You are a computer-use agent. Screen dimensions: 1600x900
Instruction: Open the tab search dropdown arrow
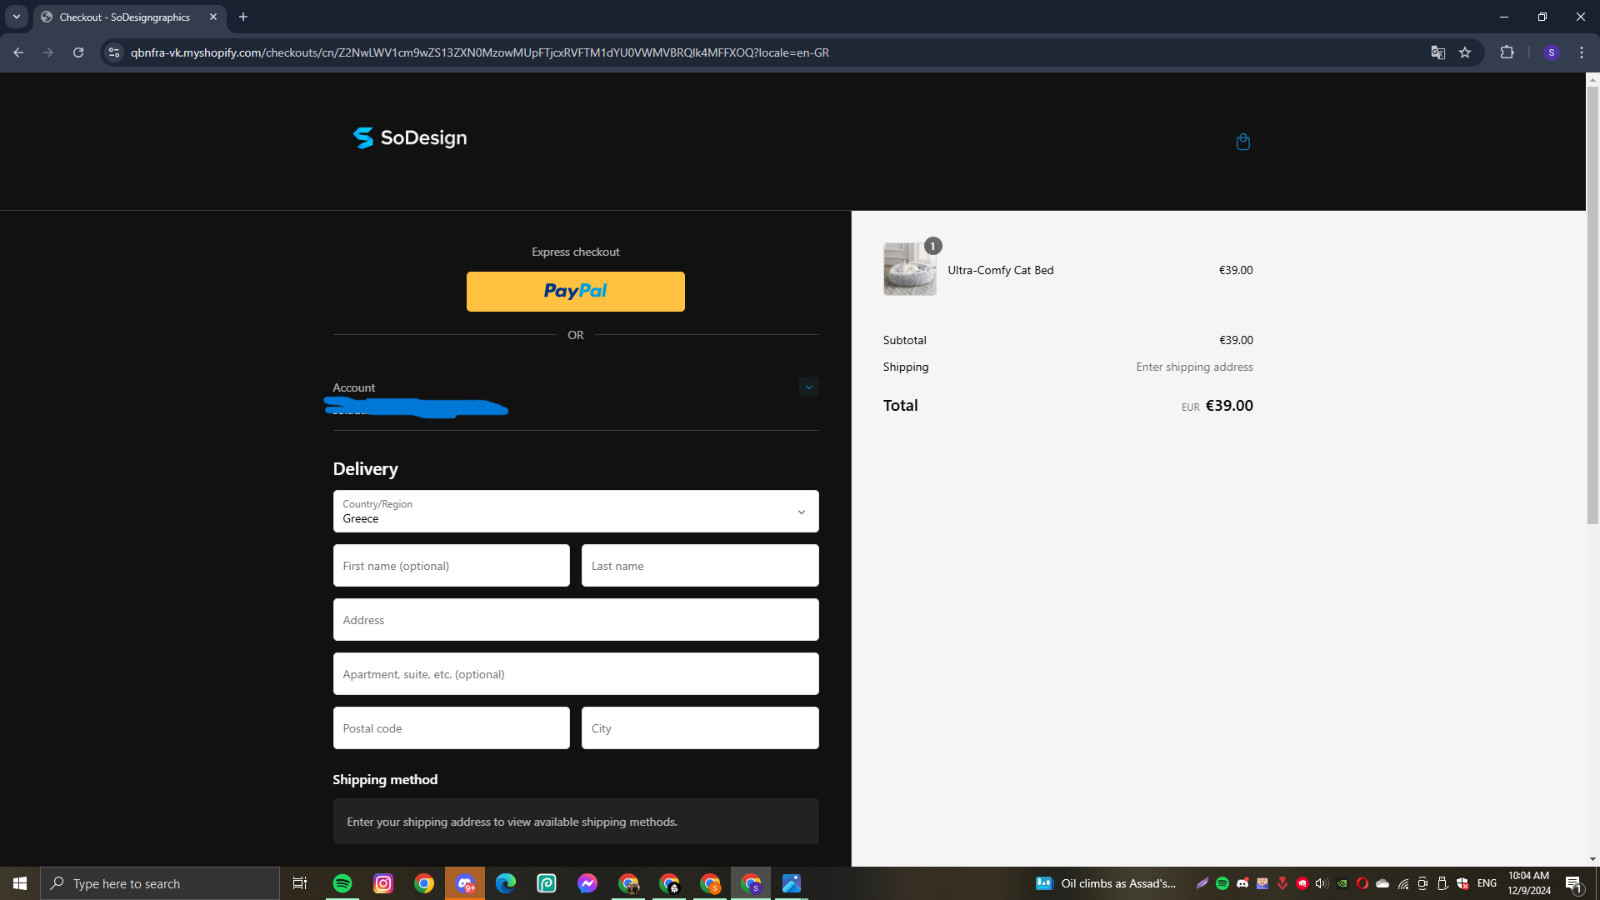[16, 17]
